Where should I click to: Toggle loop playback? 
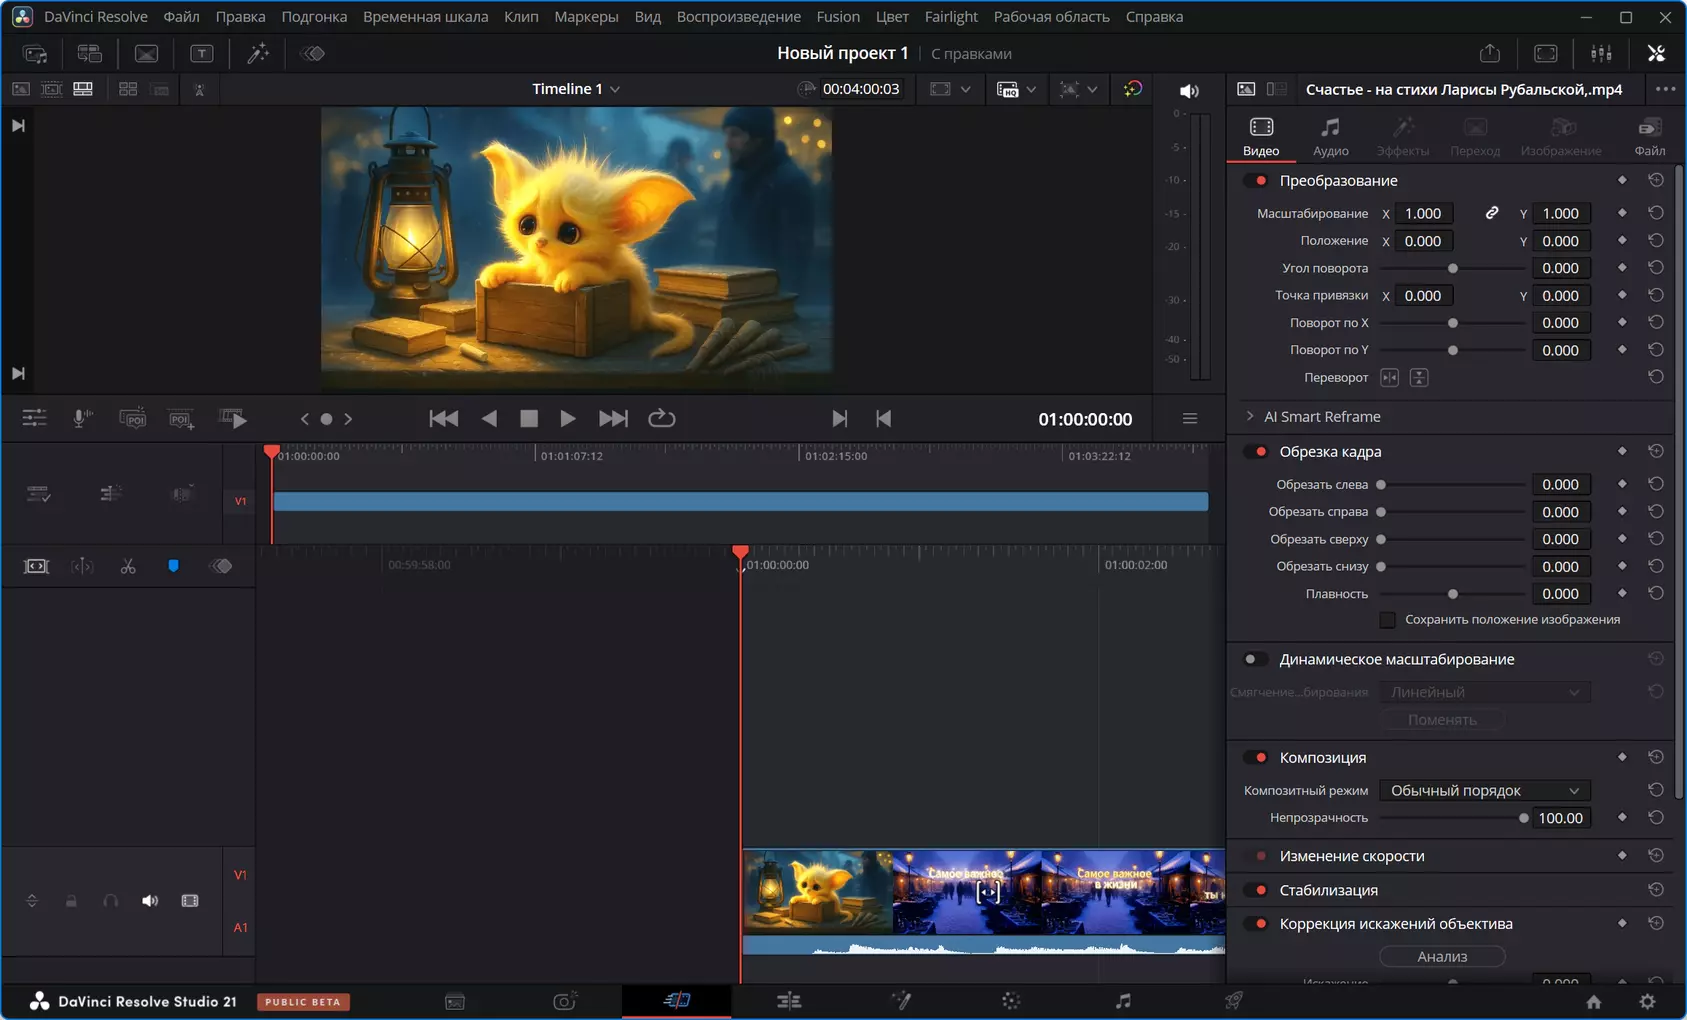(662, 419)
